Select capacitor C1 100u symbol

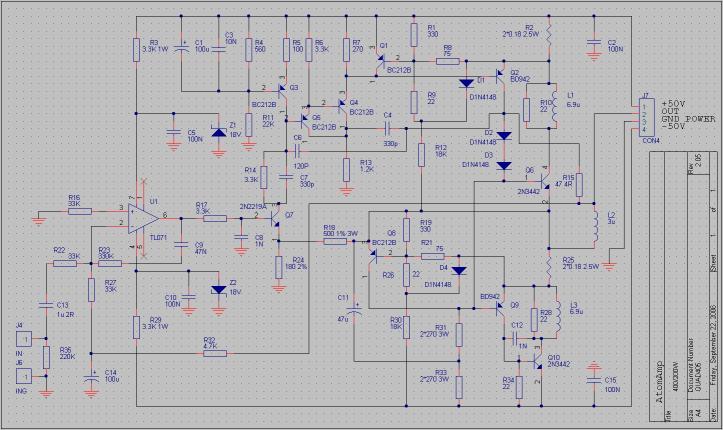181,48
